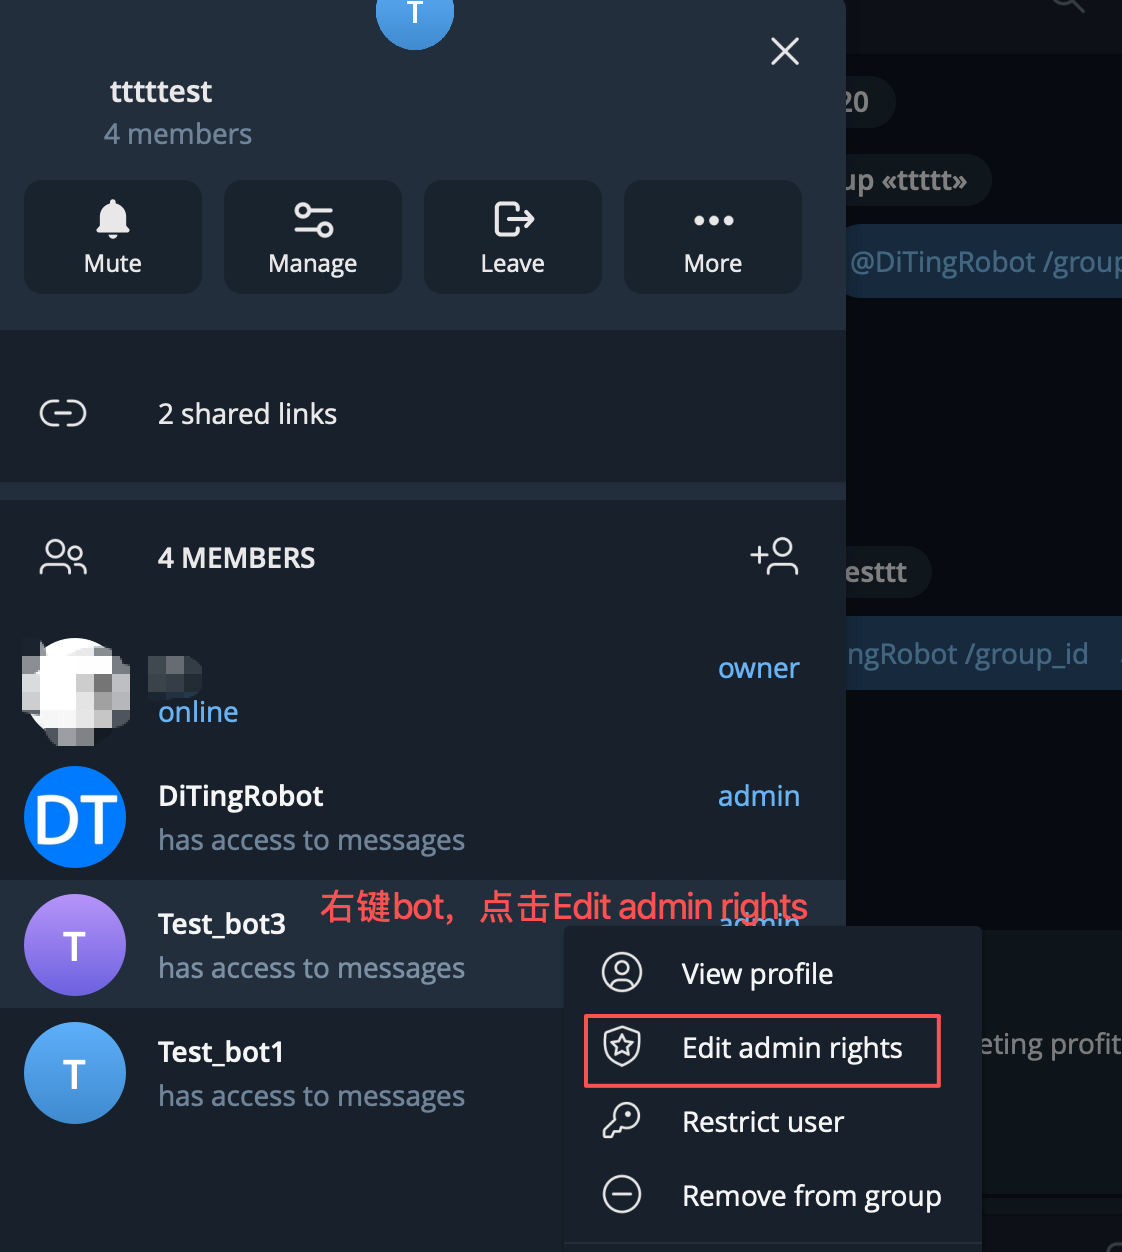1122x1252 pixels.
Task: Leave the tttttest group
Action: (513, 237)
